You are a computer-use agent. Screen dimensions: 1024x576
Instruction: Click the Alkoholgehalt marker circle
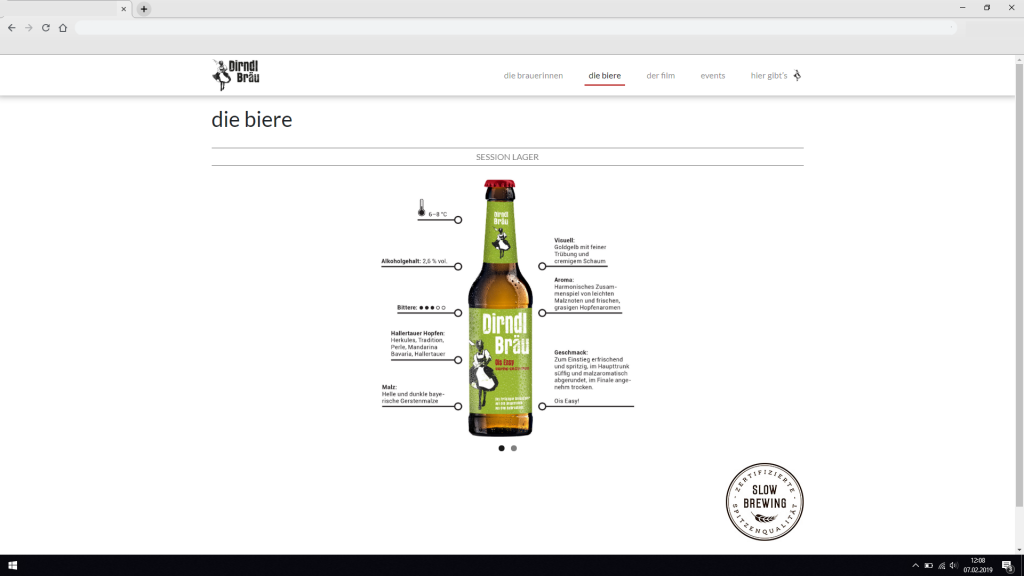458,266
